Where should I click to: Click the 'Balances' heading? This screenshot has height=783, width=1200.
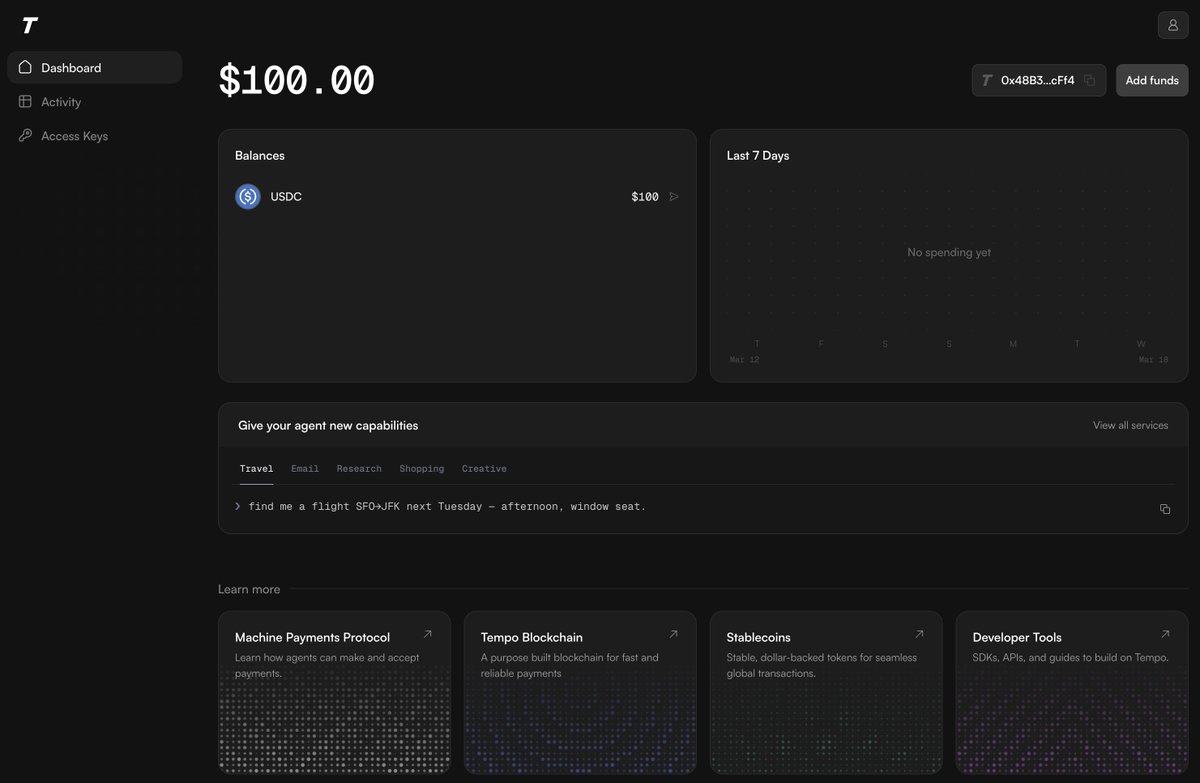(x=260, y=155)
